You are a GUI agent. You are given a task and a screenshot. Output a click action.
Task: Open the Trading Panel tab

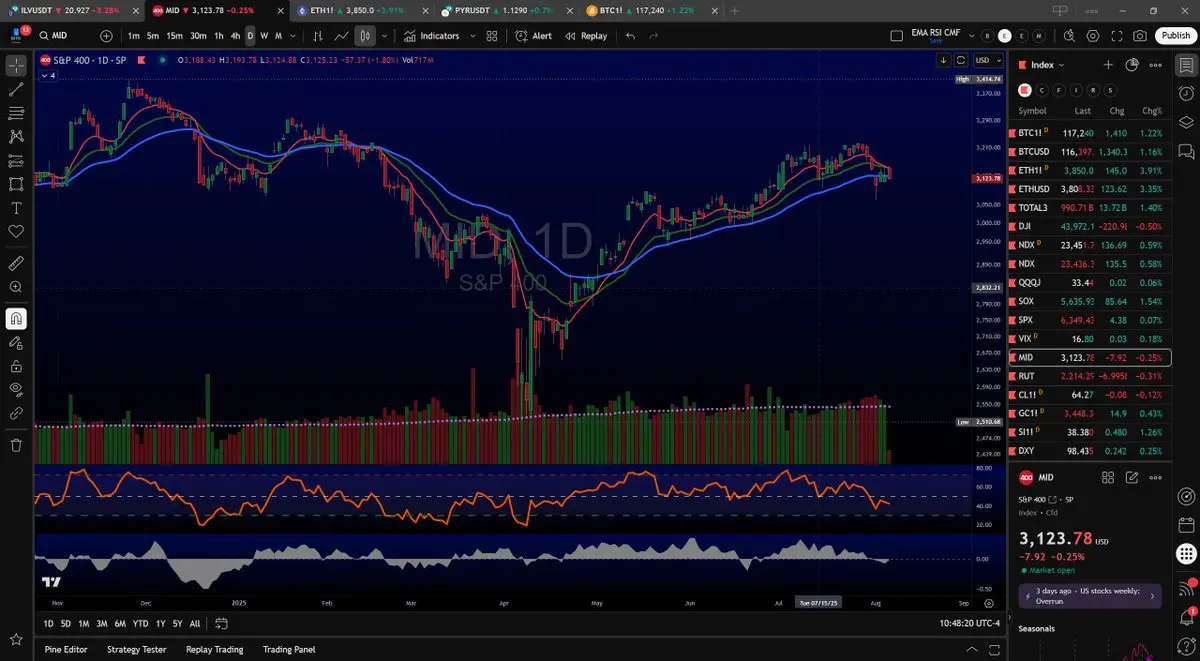click(289, 649)
